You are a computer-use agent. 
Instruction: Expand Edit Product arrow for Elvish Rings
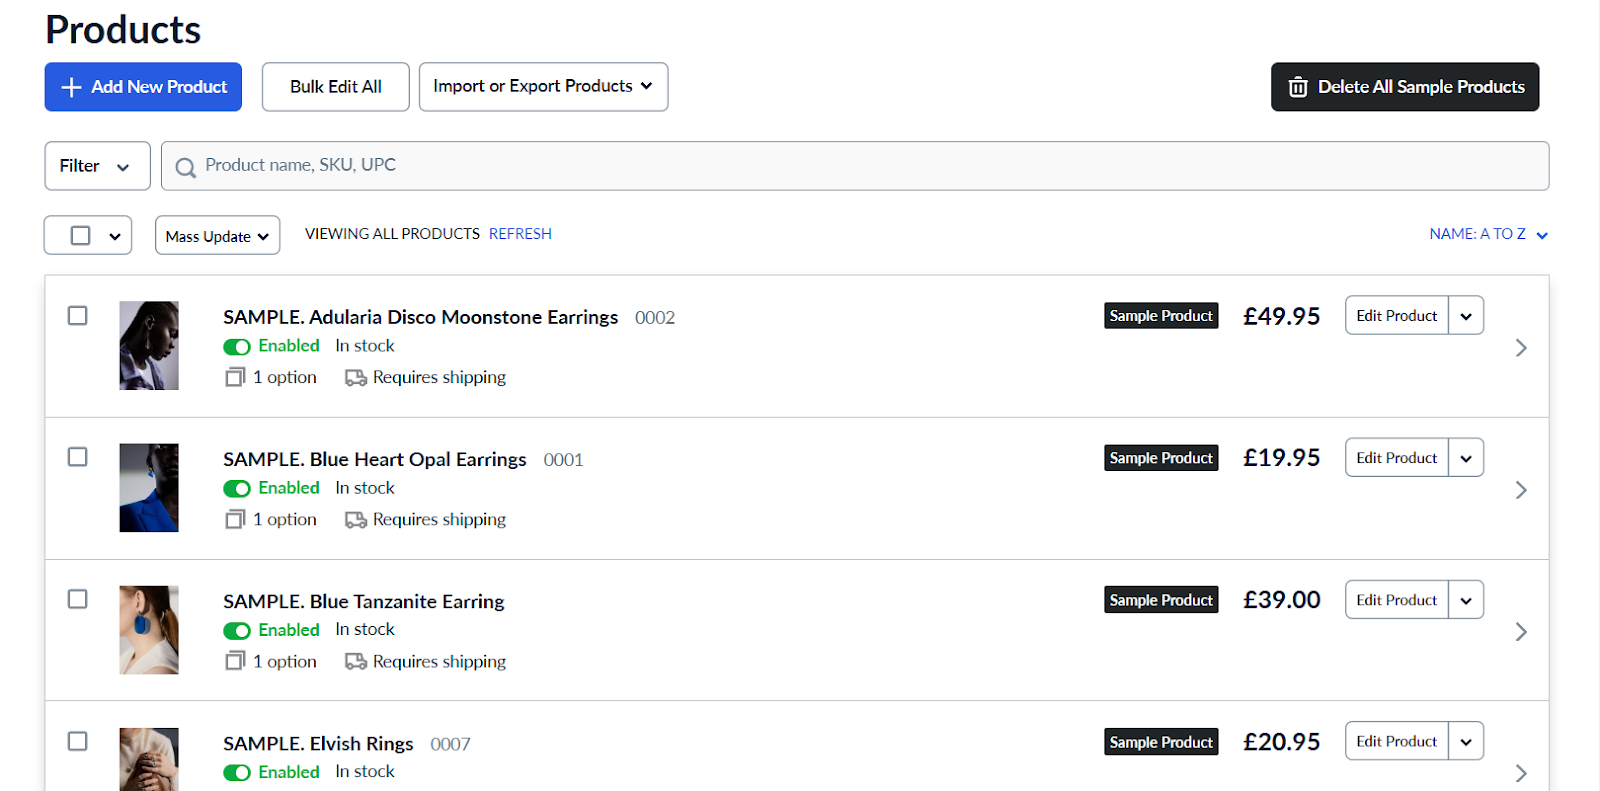(1466, 742)
